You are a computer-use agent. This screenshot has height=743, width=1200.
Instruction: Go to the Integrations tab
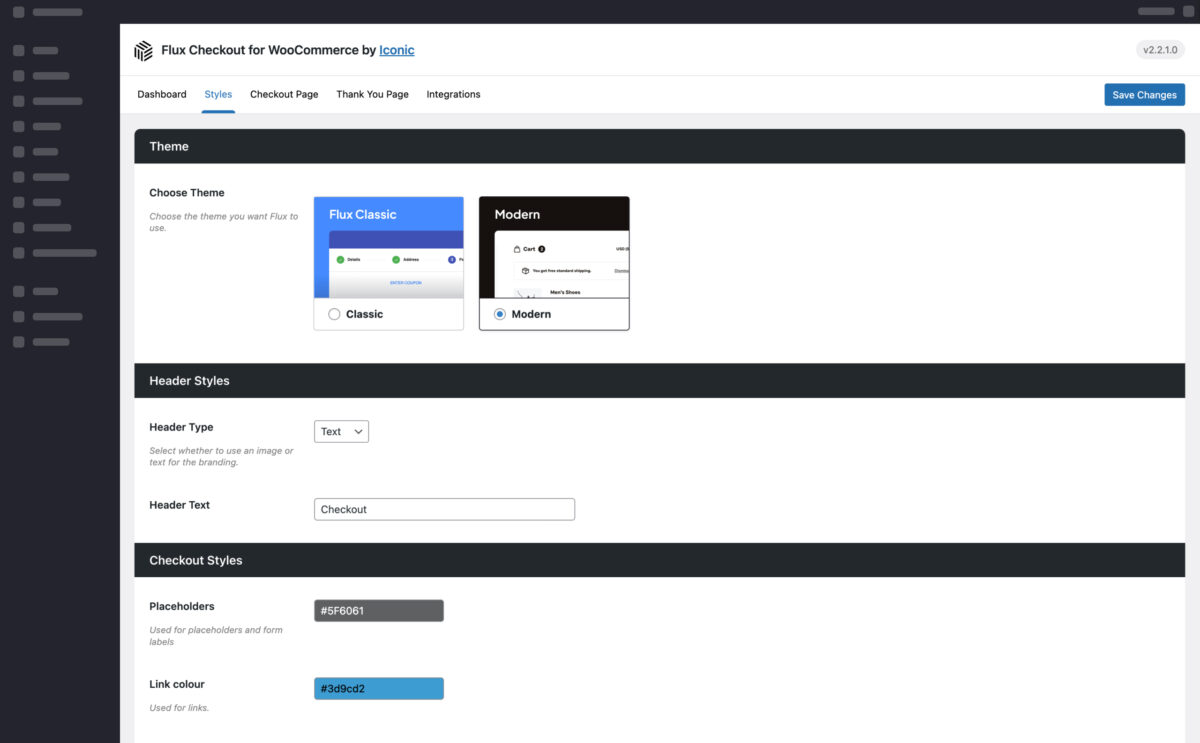click(453, 94)
